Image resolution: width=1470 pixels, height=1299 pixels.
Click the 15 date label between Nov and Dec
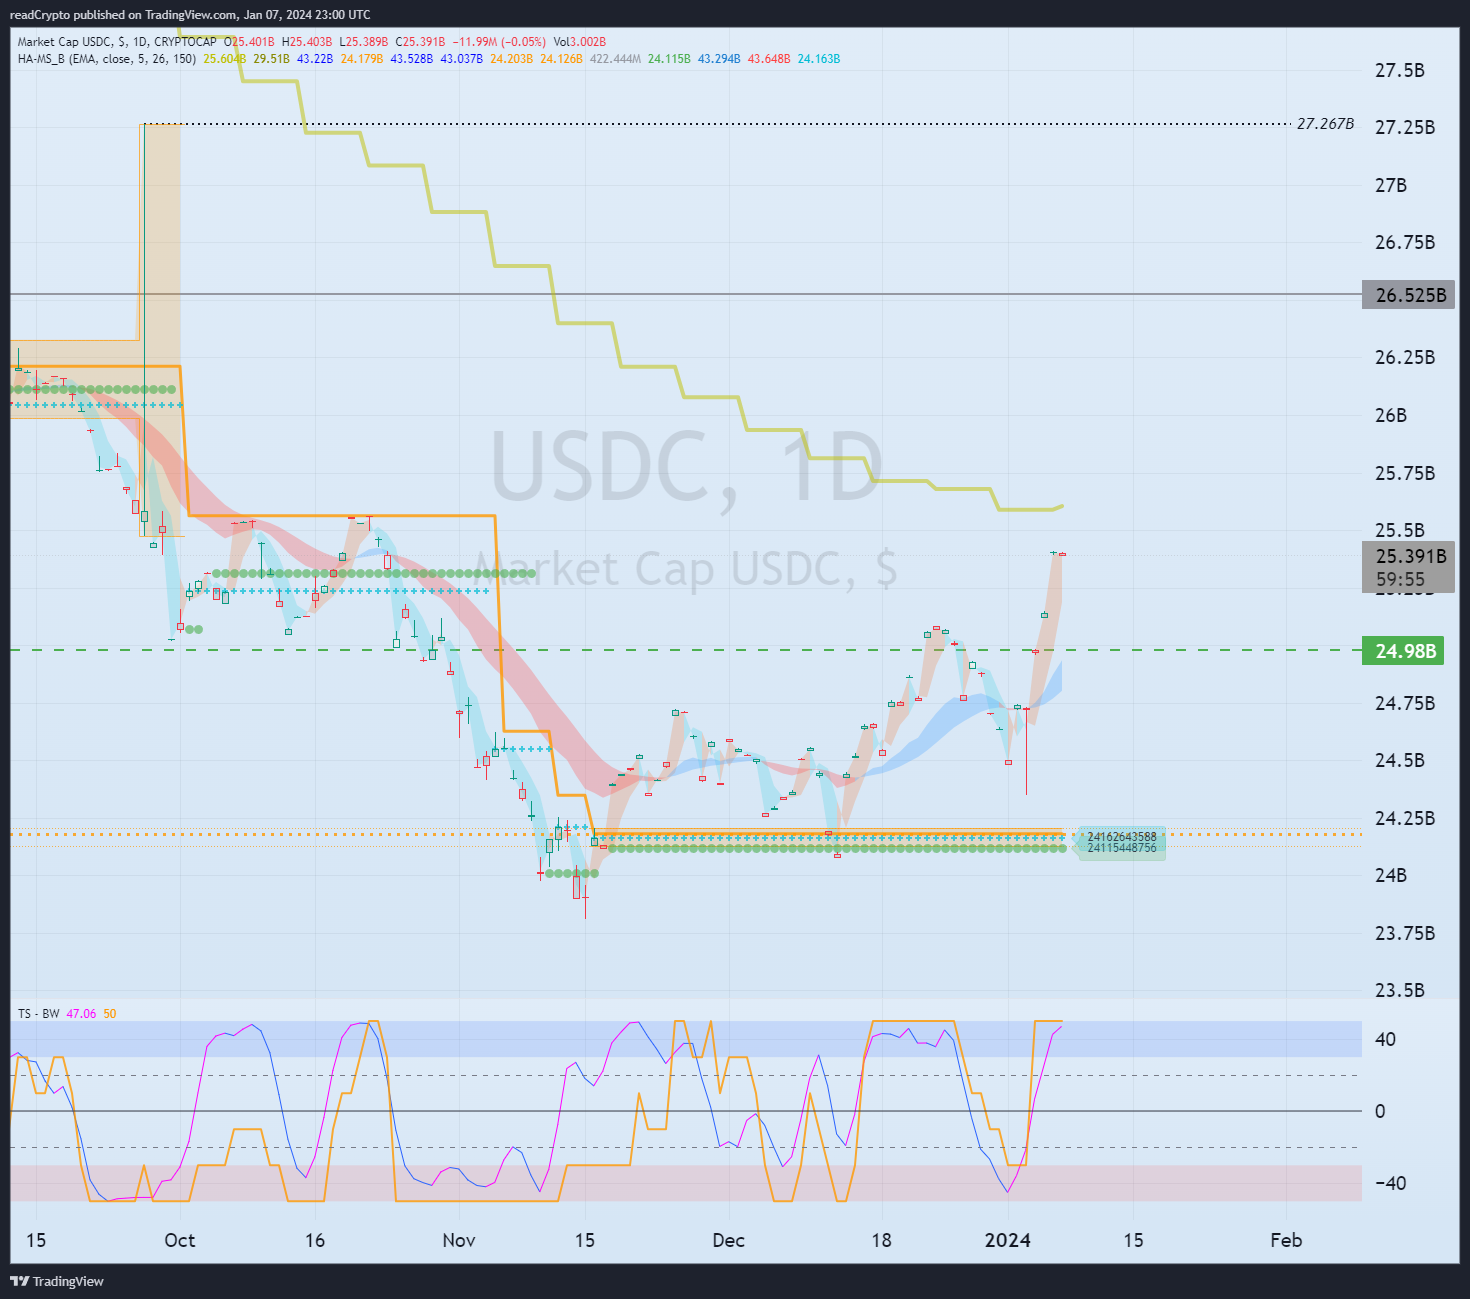[x=585, y=1240]
